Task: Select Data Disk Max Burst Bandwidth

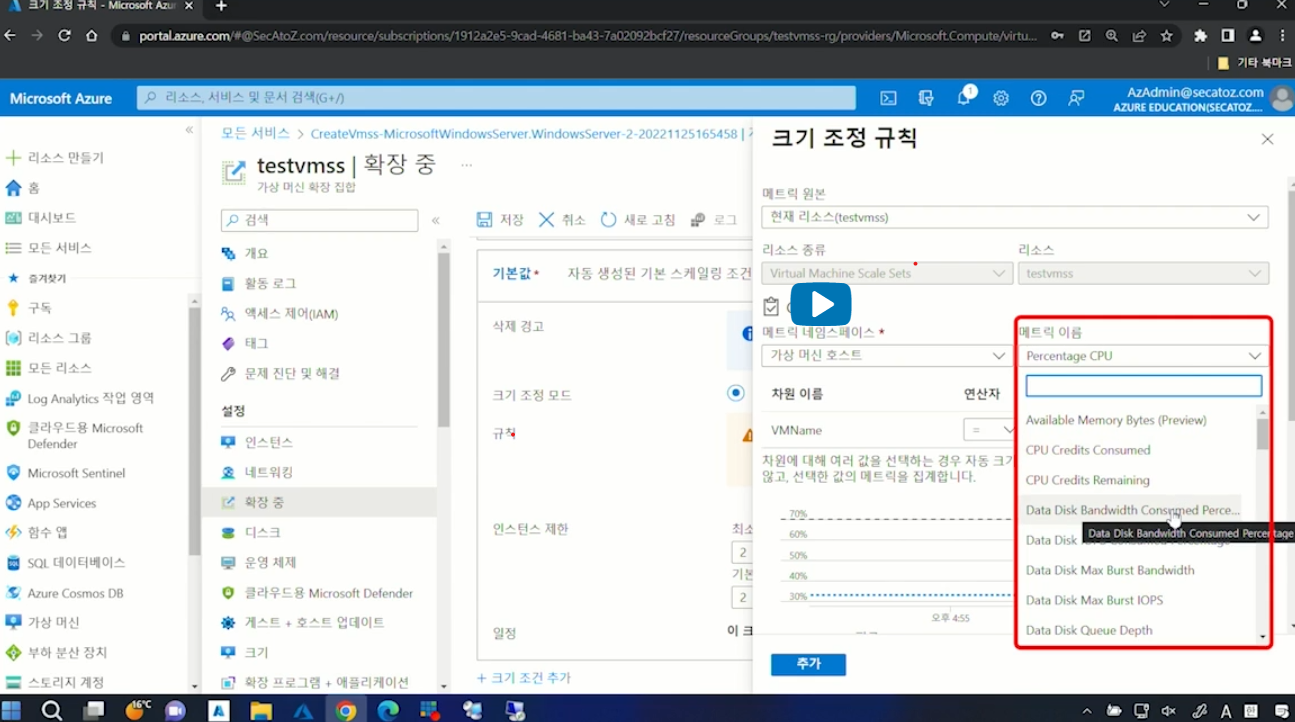Action: [1110, 570]
